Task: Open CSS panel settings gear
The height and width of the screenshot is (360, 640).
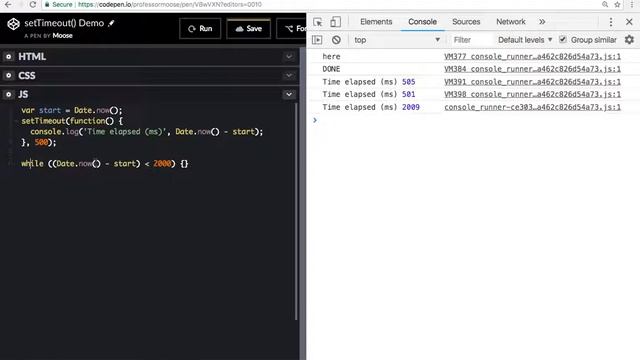Action: (x=8, y=76)
